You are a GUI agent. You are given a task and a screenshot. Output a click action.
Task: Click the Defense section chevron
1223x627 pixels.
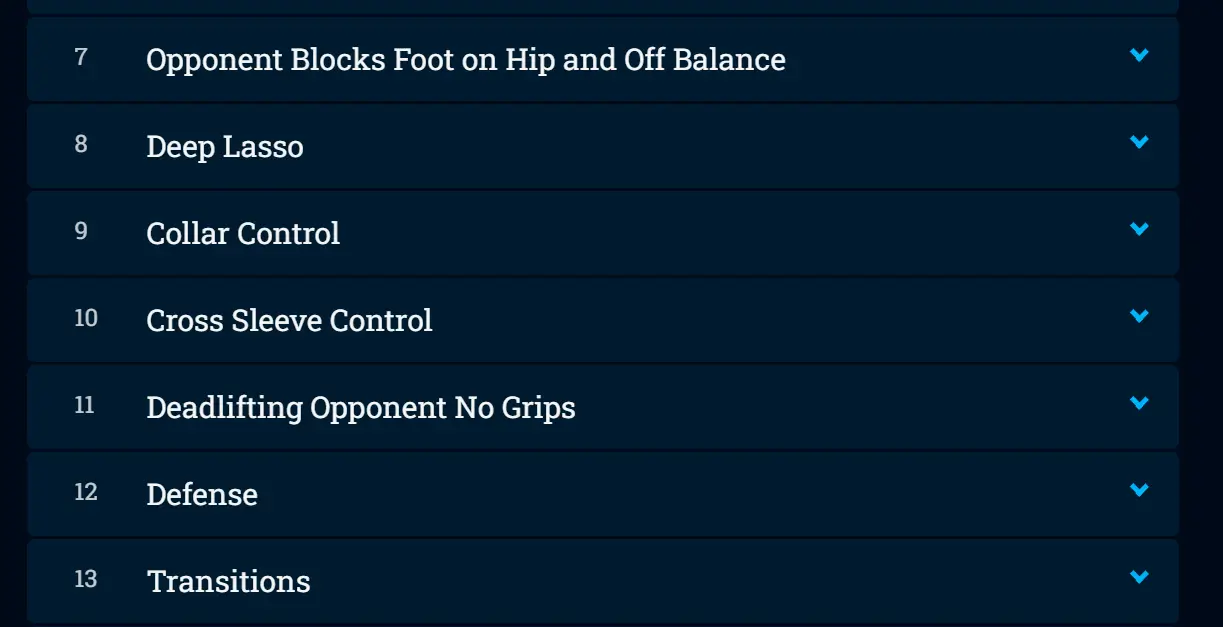[x=1139, y=491]
